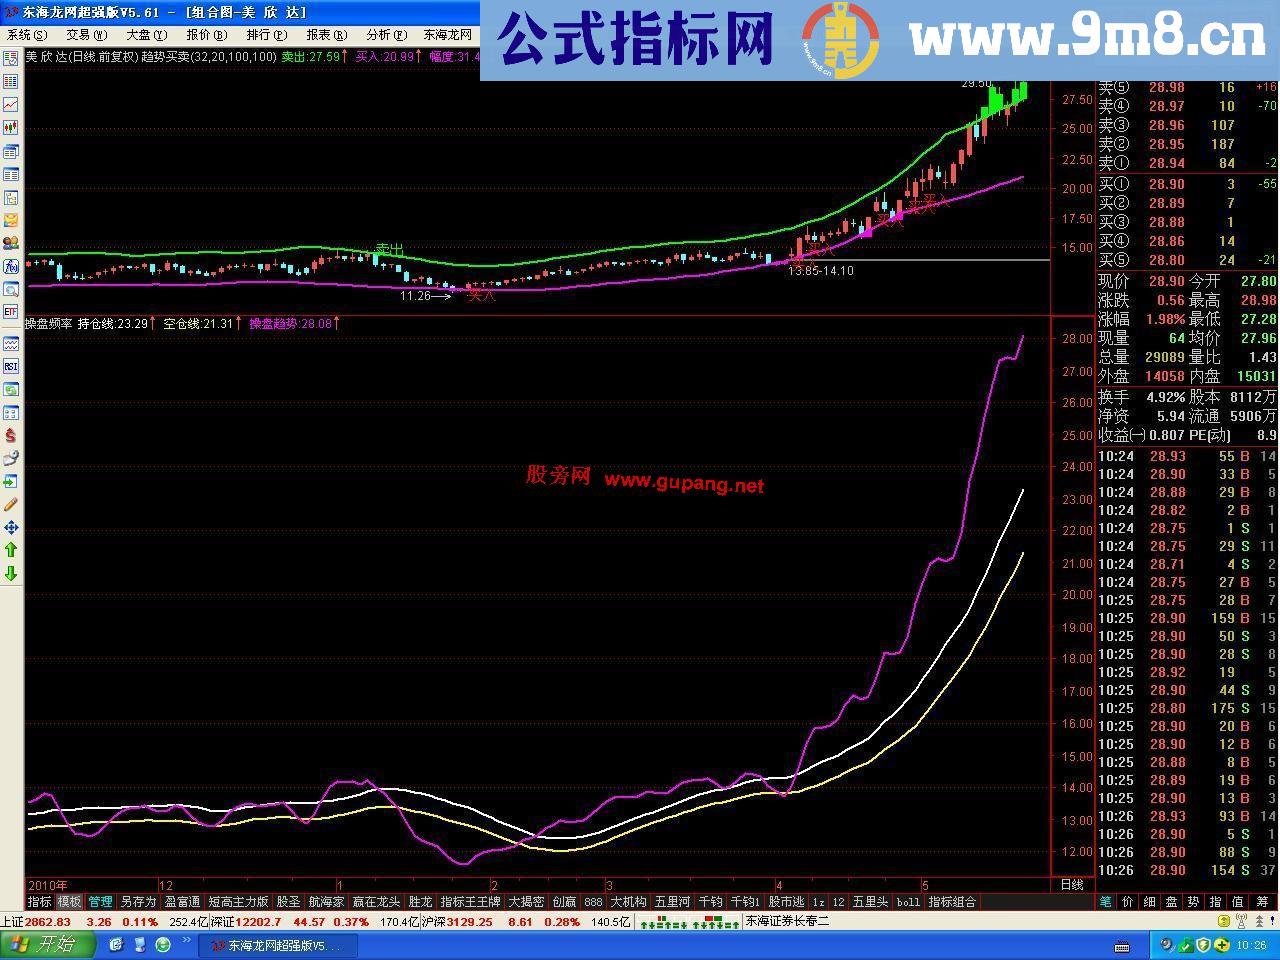Viewport: 1280px width, 960px height.
Task: Select the 模板 tab at the bottom
Action: [x=69, y=902]
